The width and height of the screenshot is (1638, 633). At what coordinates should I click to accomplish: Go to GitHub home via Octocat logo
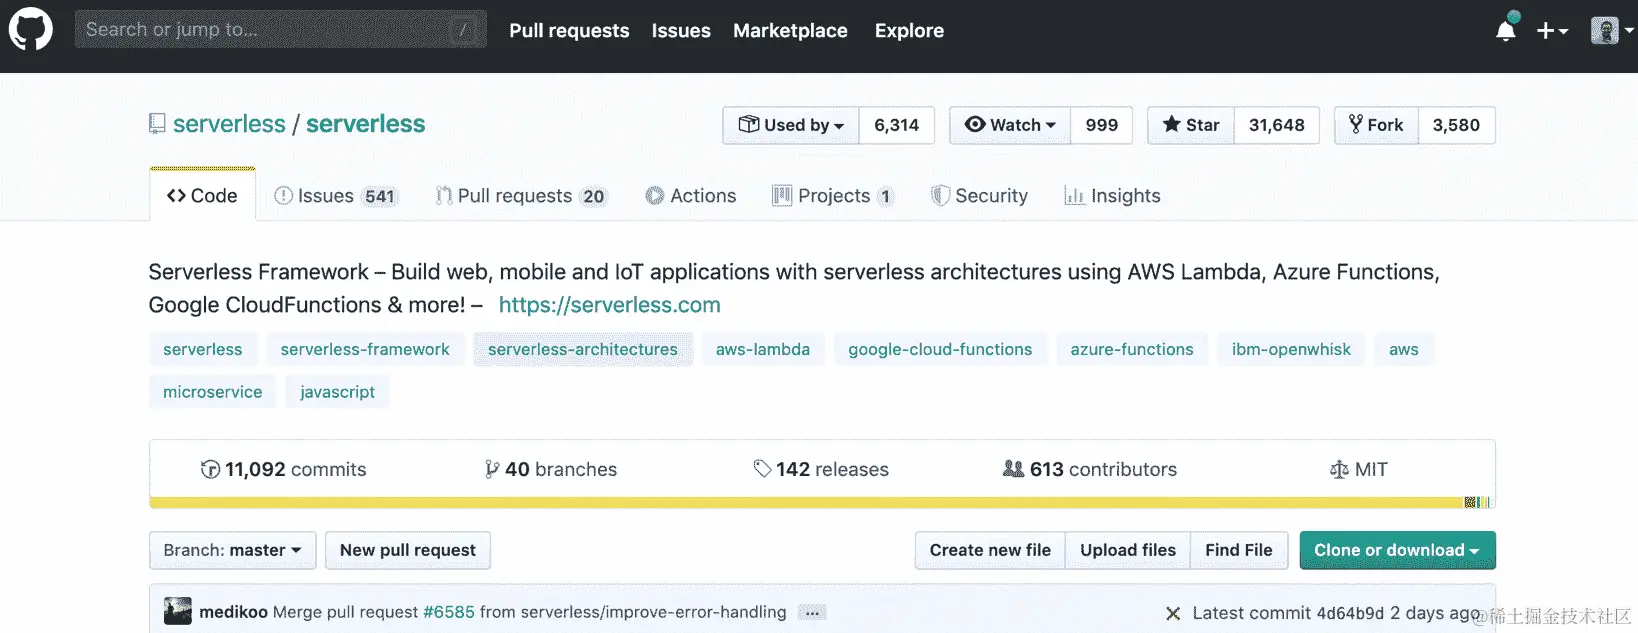tap(30, 30)
